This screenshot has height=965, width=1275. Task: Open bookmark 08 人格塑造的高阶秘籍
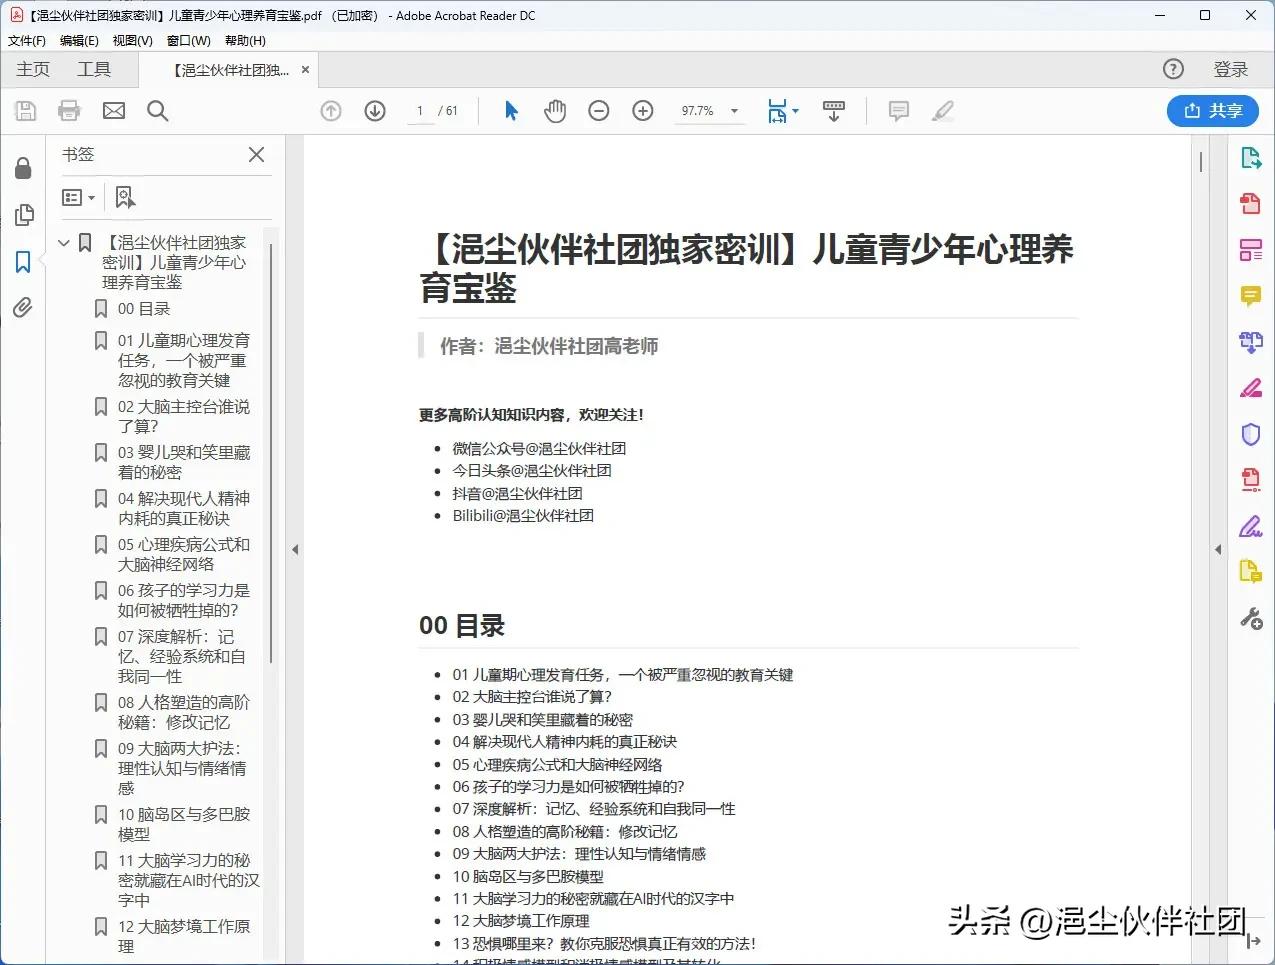184,713
